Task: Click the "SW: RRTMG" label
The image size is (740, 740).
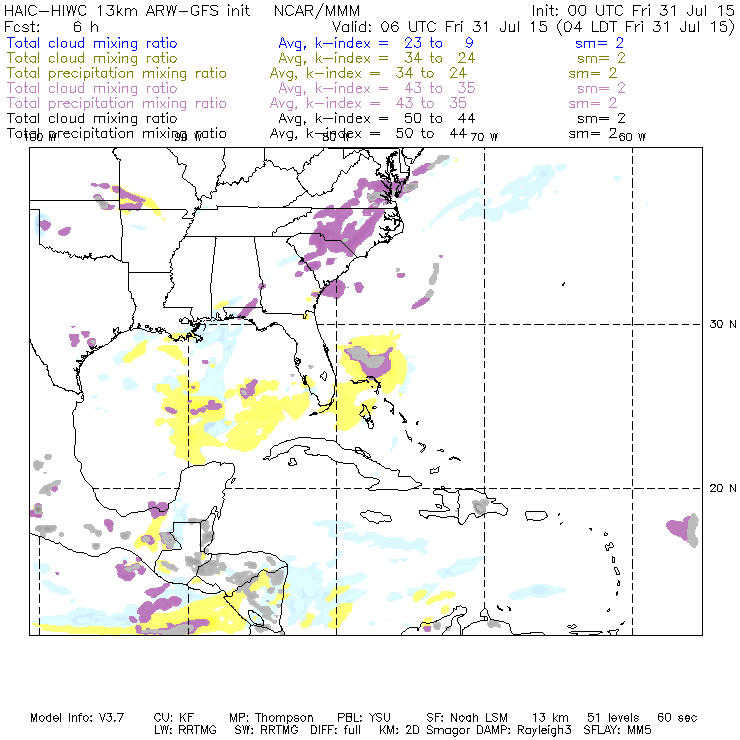Action: (266, 730)
